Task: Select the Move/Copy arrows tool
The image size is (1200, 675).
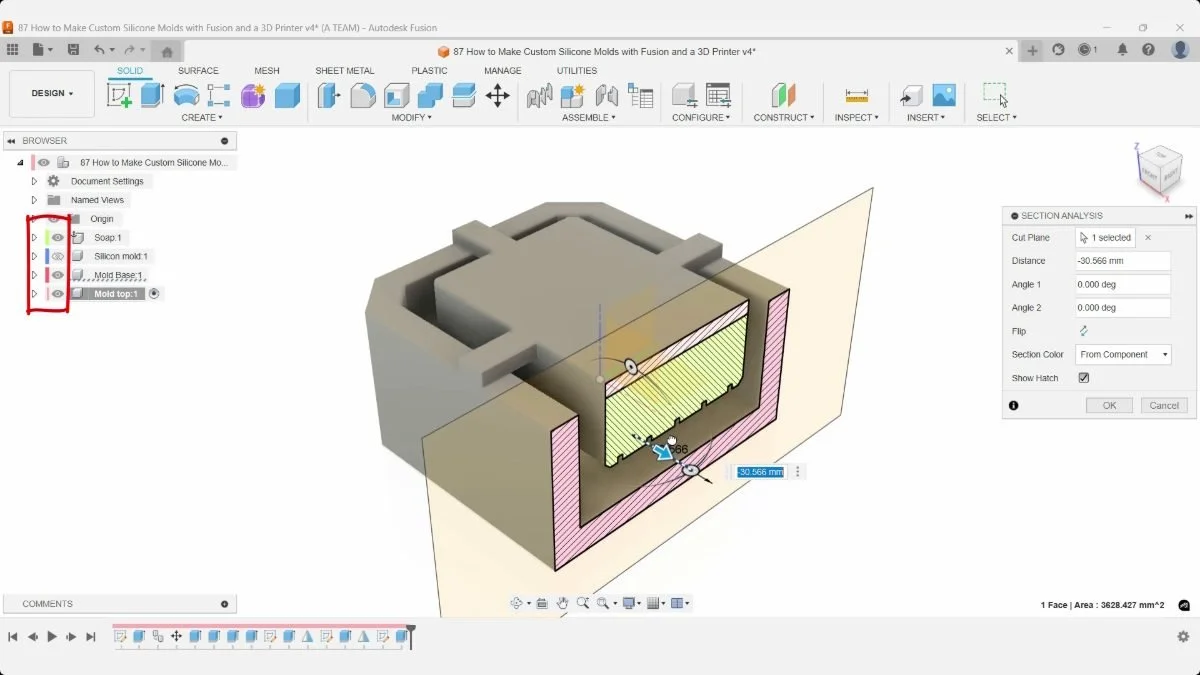Action: [497, 95]
